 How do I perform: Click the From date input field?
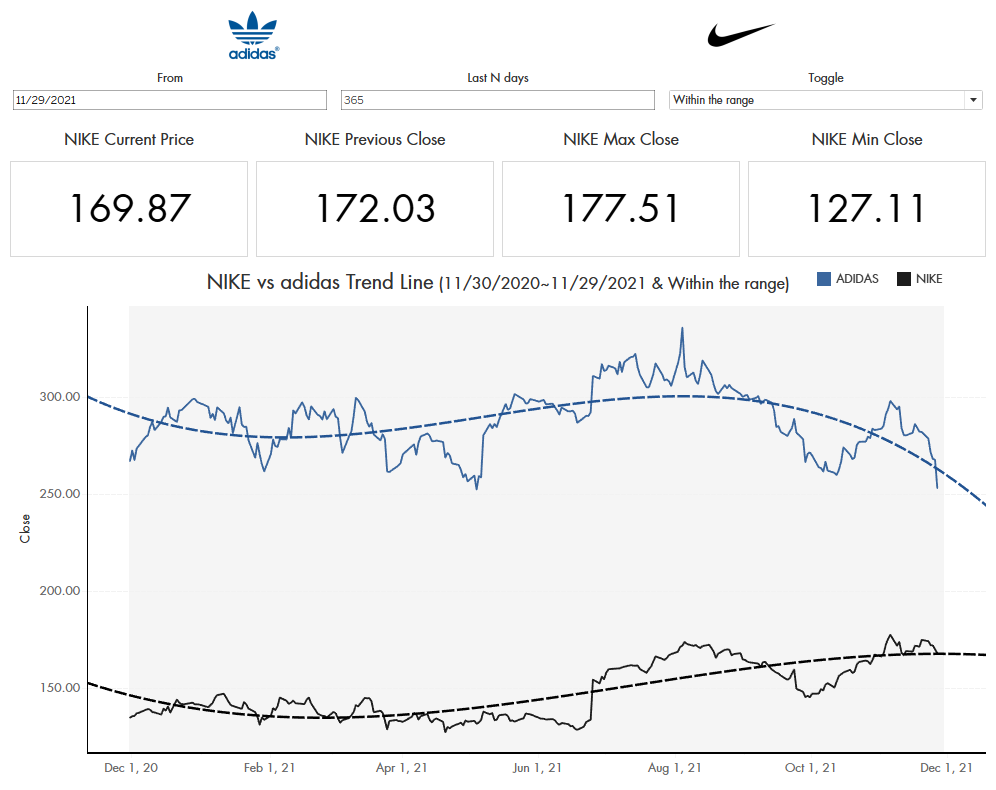tap(169, 100)
